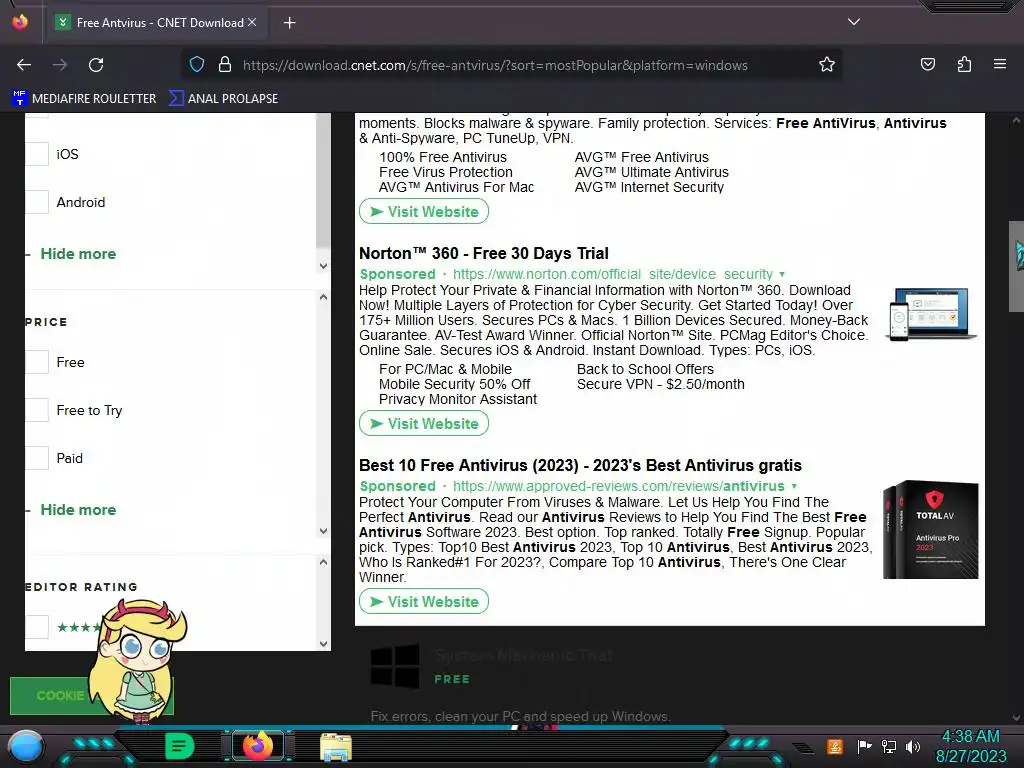
Task: Bookmark this page with the star
Action: click(827, 65)
